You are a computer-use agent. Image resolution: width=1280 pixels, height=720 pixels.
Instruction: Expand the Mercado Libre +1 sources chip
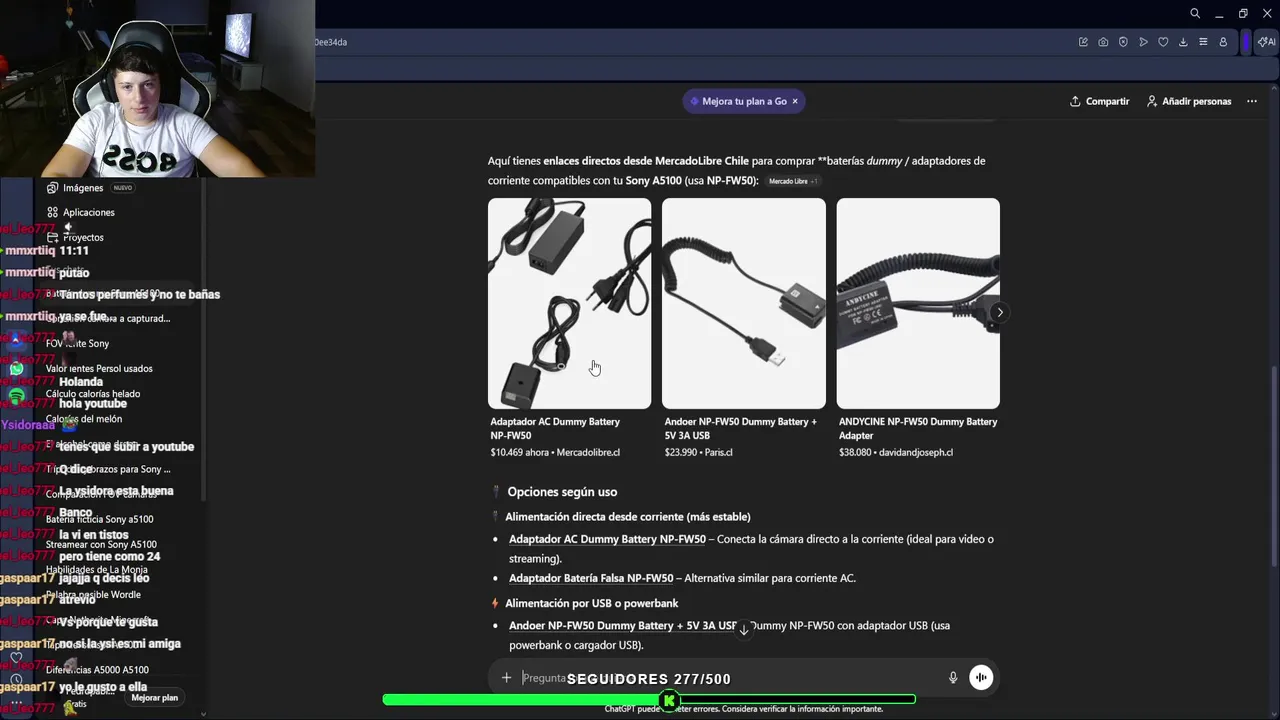click(x=793, y=181)
